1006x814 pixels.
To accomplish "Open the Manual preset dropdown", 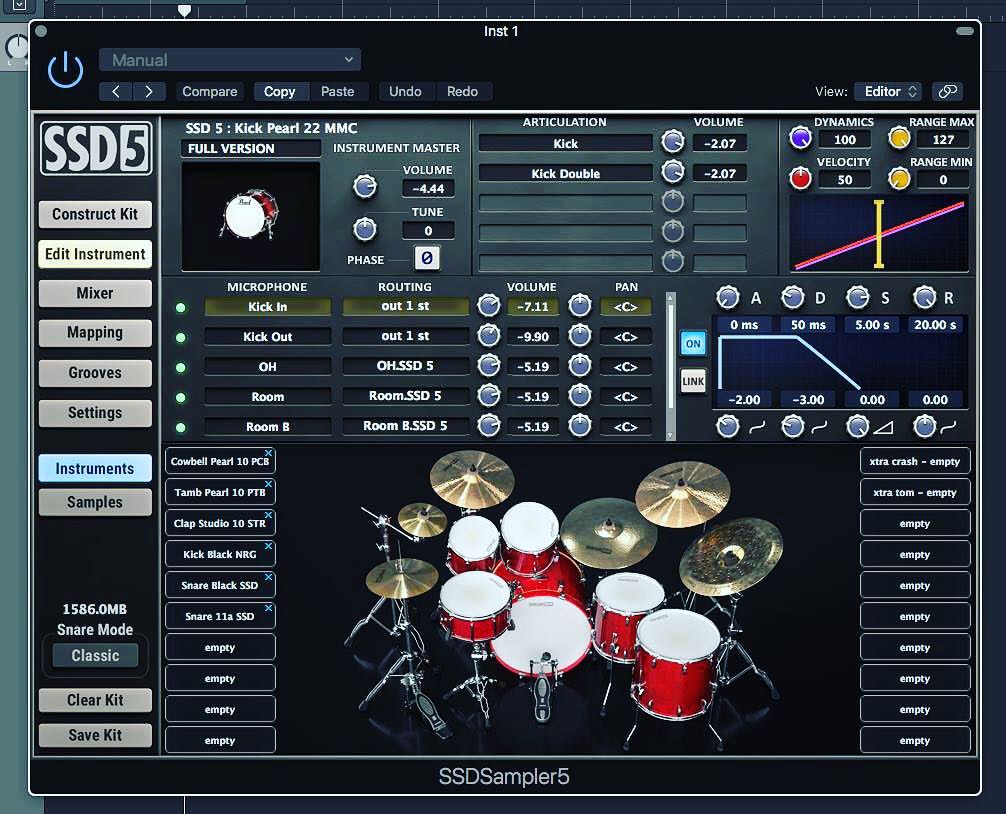I will [x=230, y=60].
